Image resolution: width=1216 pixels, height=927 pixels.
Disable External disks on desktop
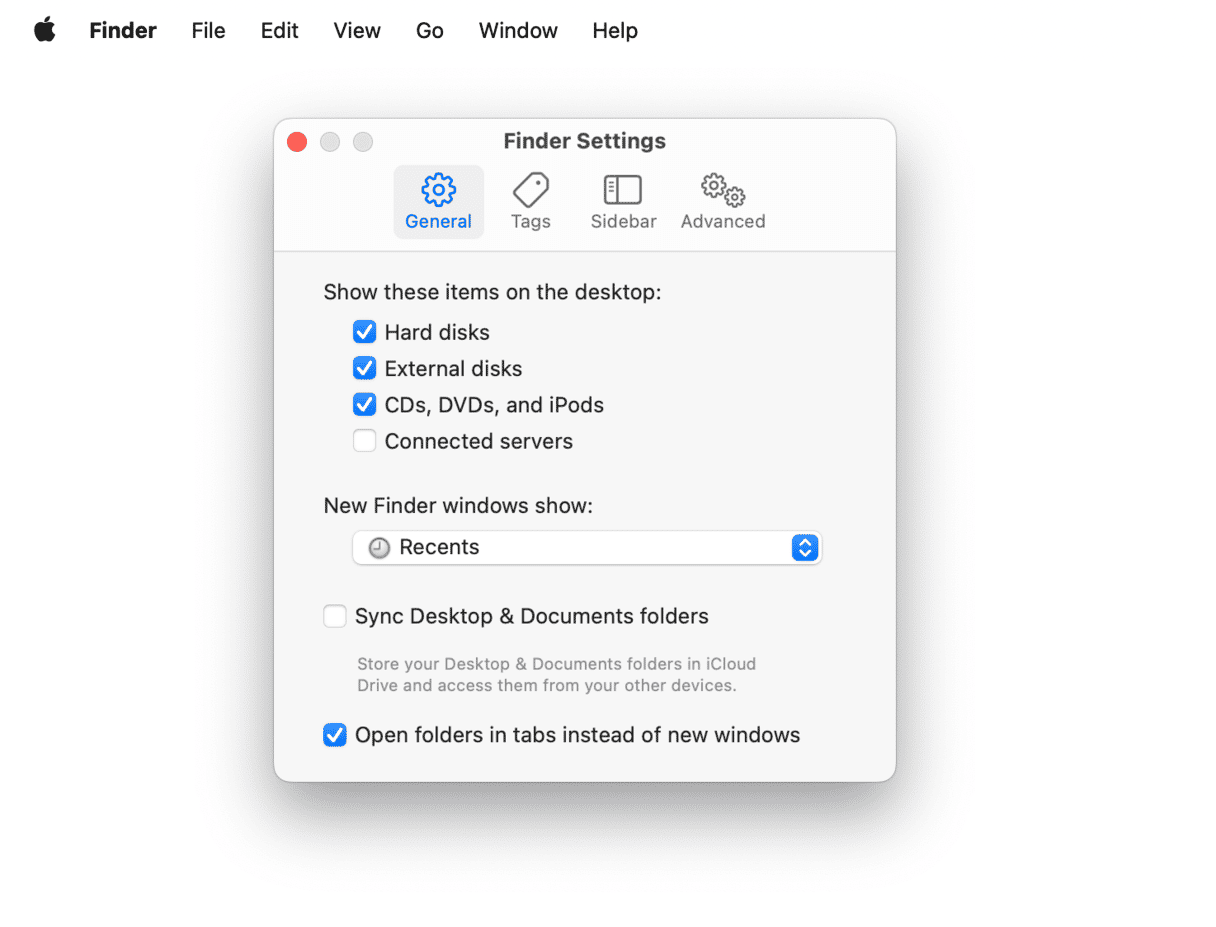(x=365, y=369)
